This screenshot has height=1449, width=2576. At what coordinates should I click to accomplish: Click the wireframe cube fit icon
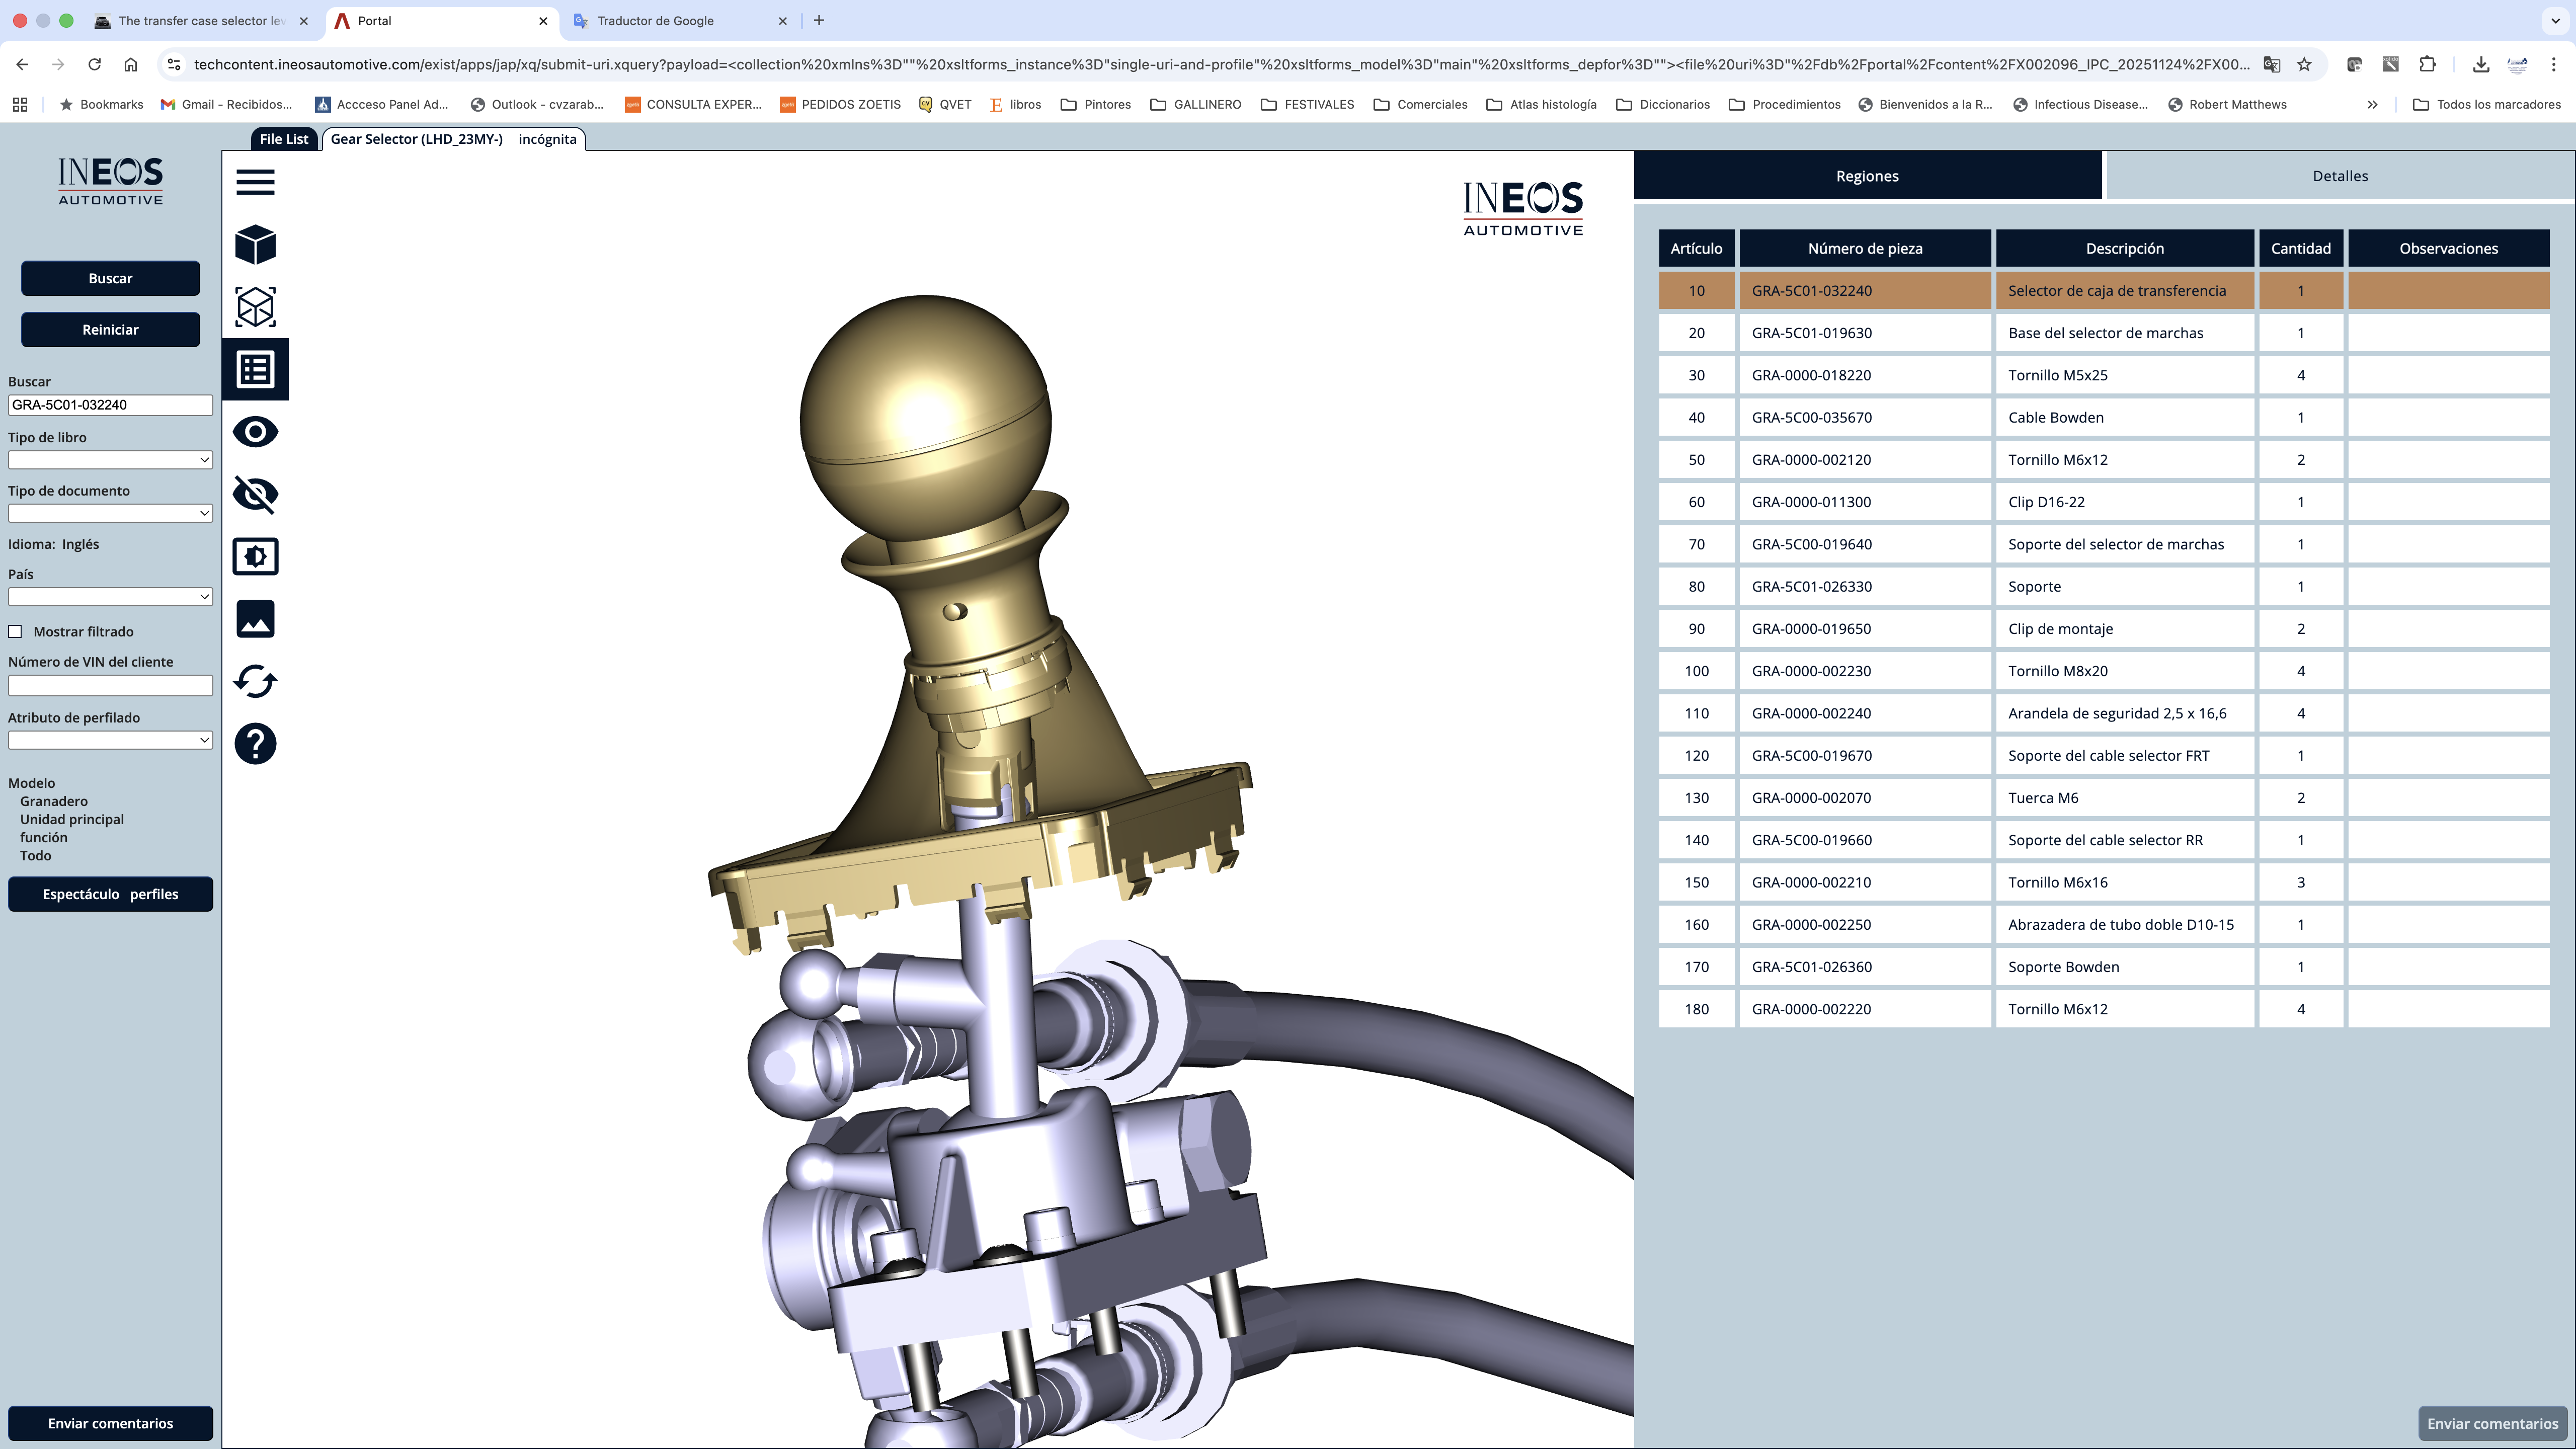[x=255, y=307]
